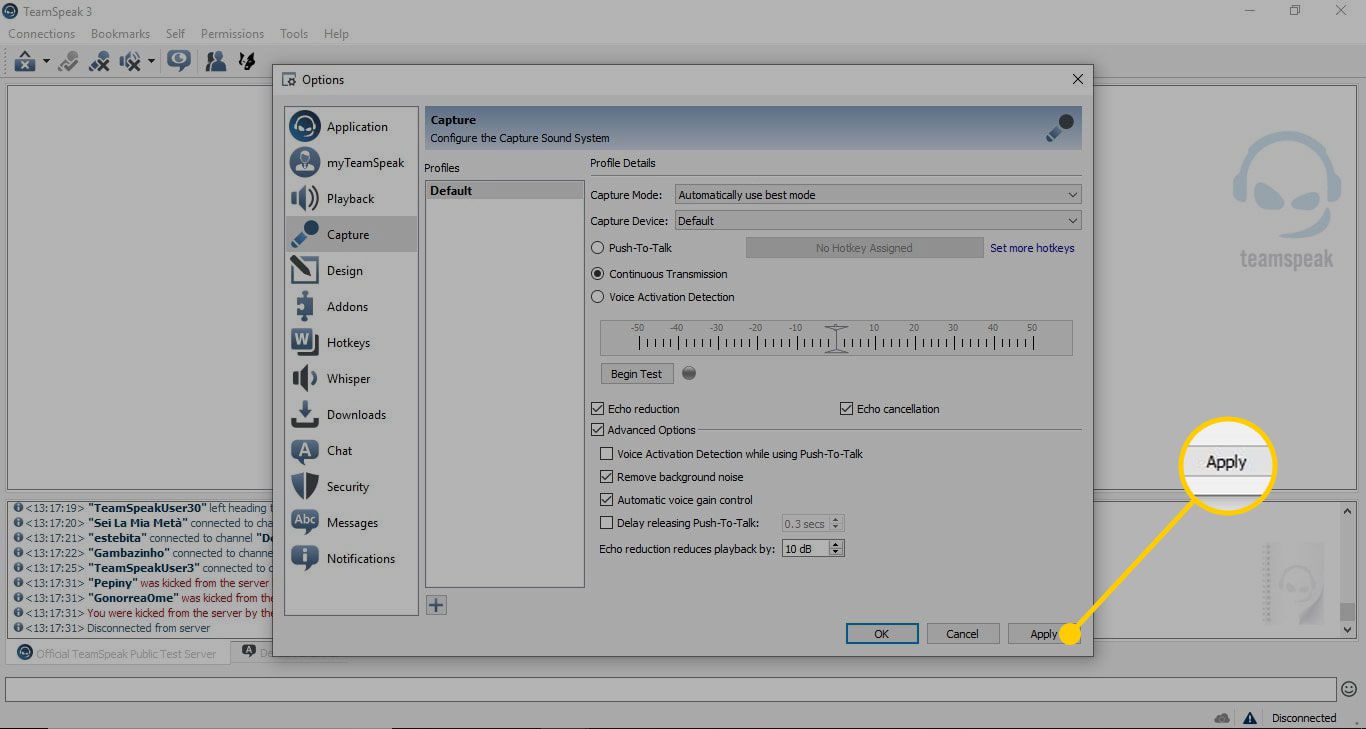The height and width of the screenshot is (729, 1366).
Task: Toggle Automatic voice gain control checkbox
Action: (606, 500)
